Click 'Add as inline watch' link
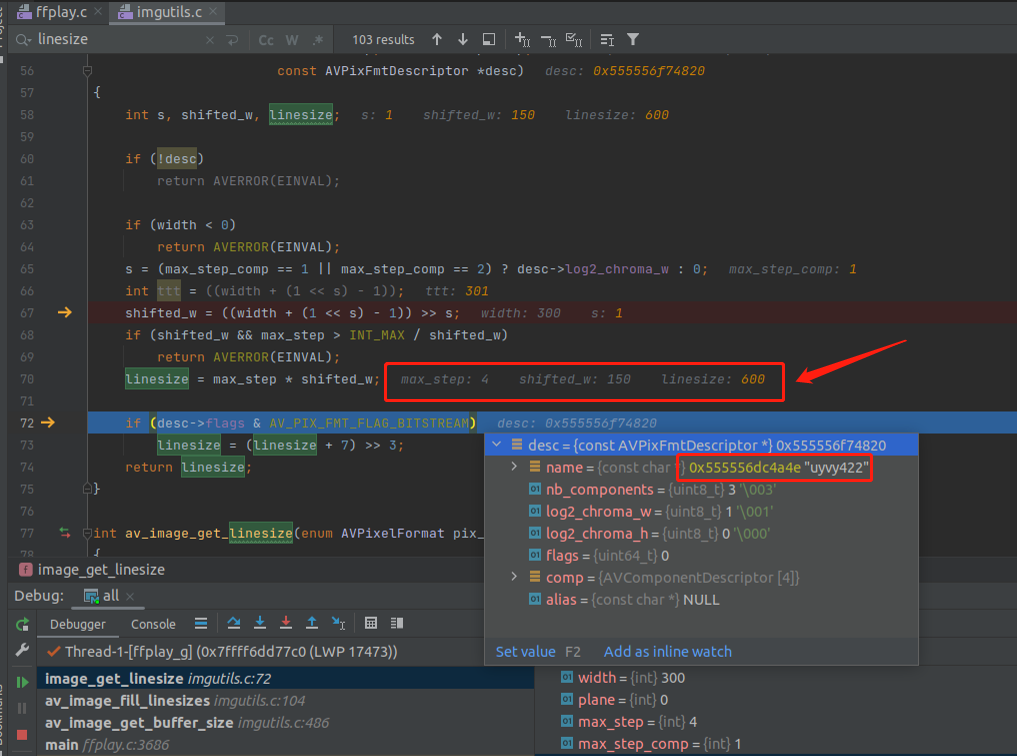Image resolution: width=1017 pixels, height=756 pixels. (x=667, y=651)
